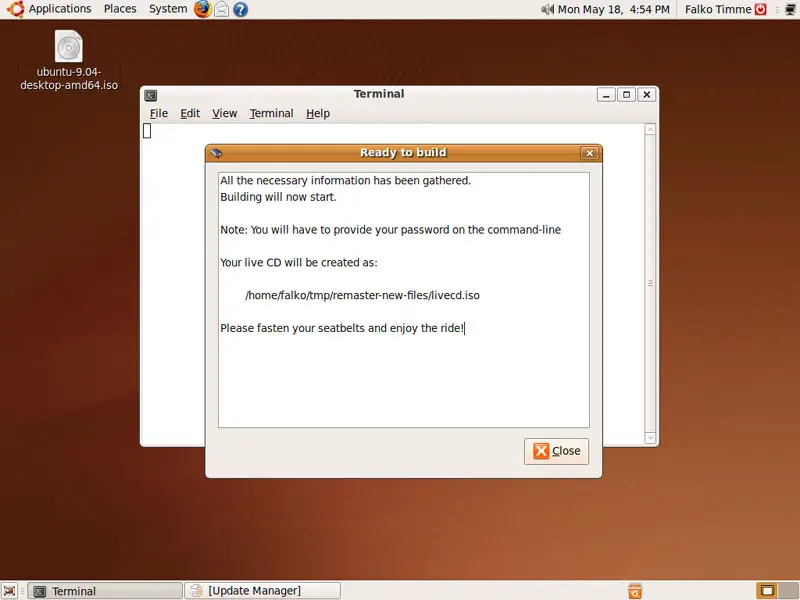Click 'Your live CD will be created as:'

(x=298, y=263)
